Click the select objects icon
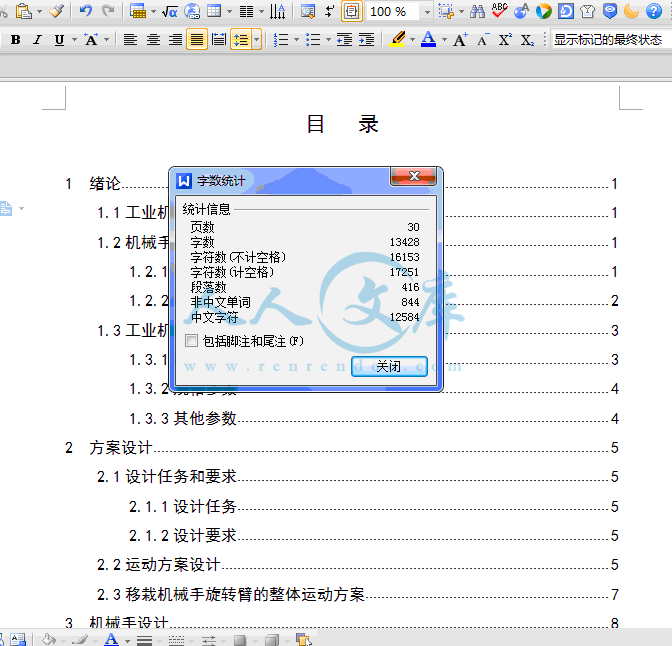Viewport: 672px width, 646px height. [x=446, y=11]
